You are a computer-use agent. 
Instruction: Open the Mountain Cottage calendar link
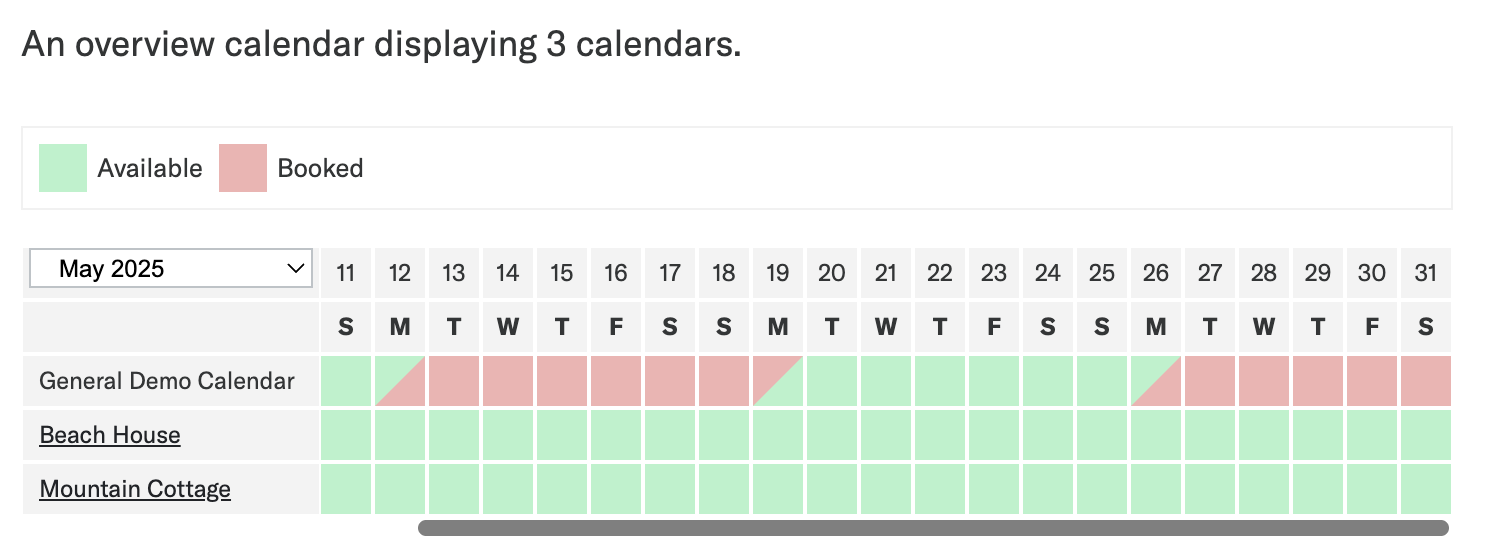[x=135, y=489]
